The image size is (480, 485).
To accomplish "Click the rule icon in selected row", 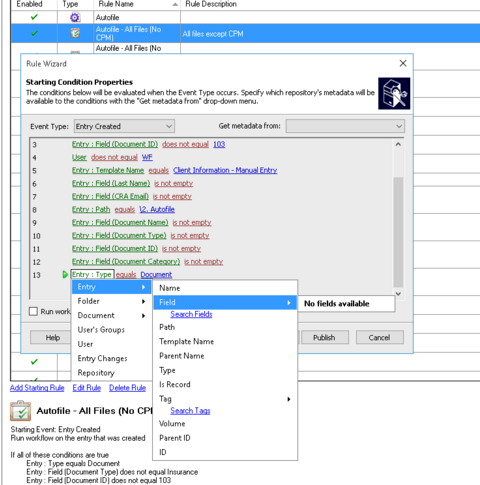I will coord(75,33).
